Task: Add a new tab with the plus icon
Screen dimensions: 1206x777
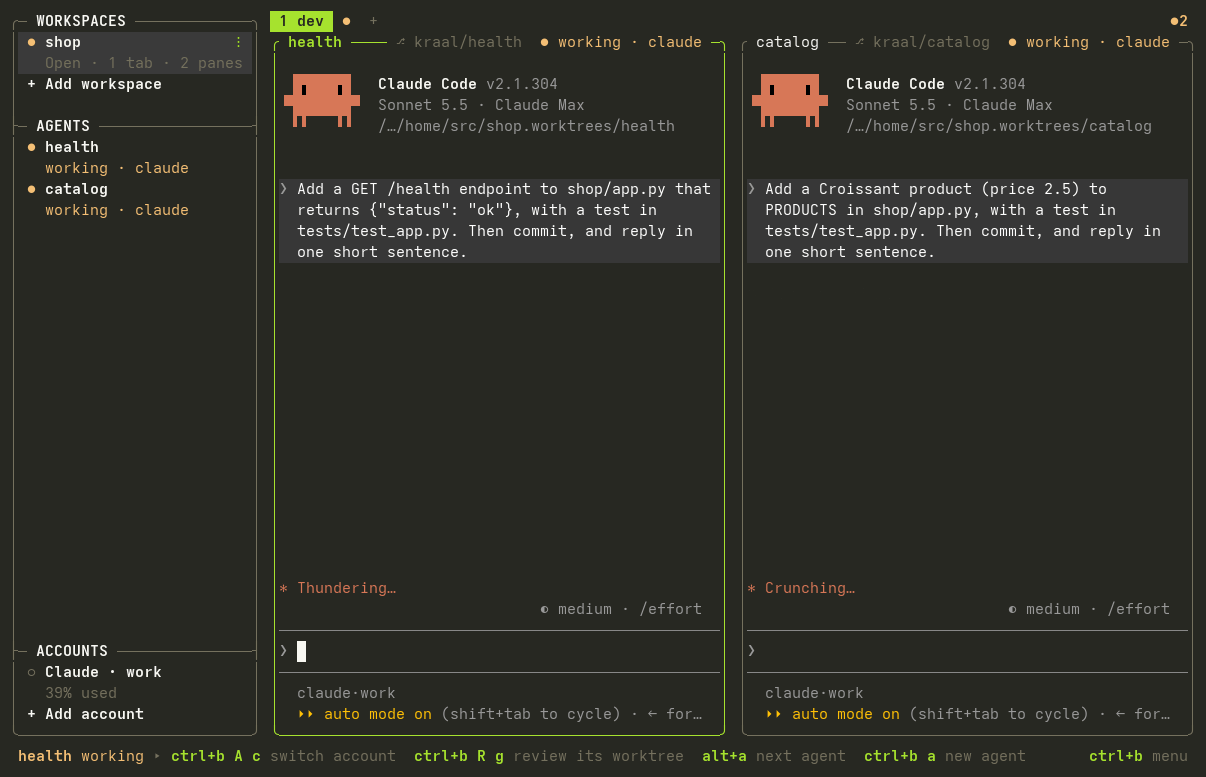Action: coord(374,21)
